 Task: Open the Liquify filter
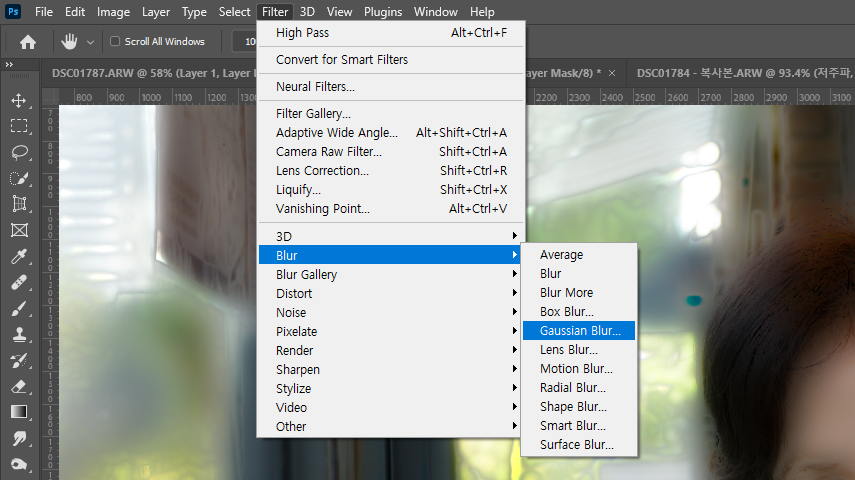pyautogui.click(x=391, y=190)
